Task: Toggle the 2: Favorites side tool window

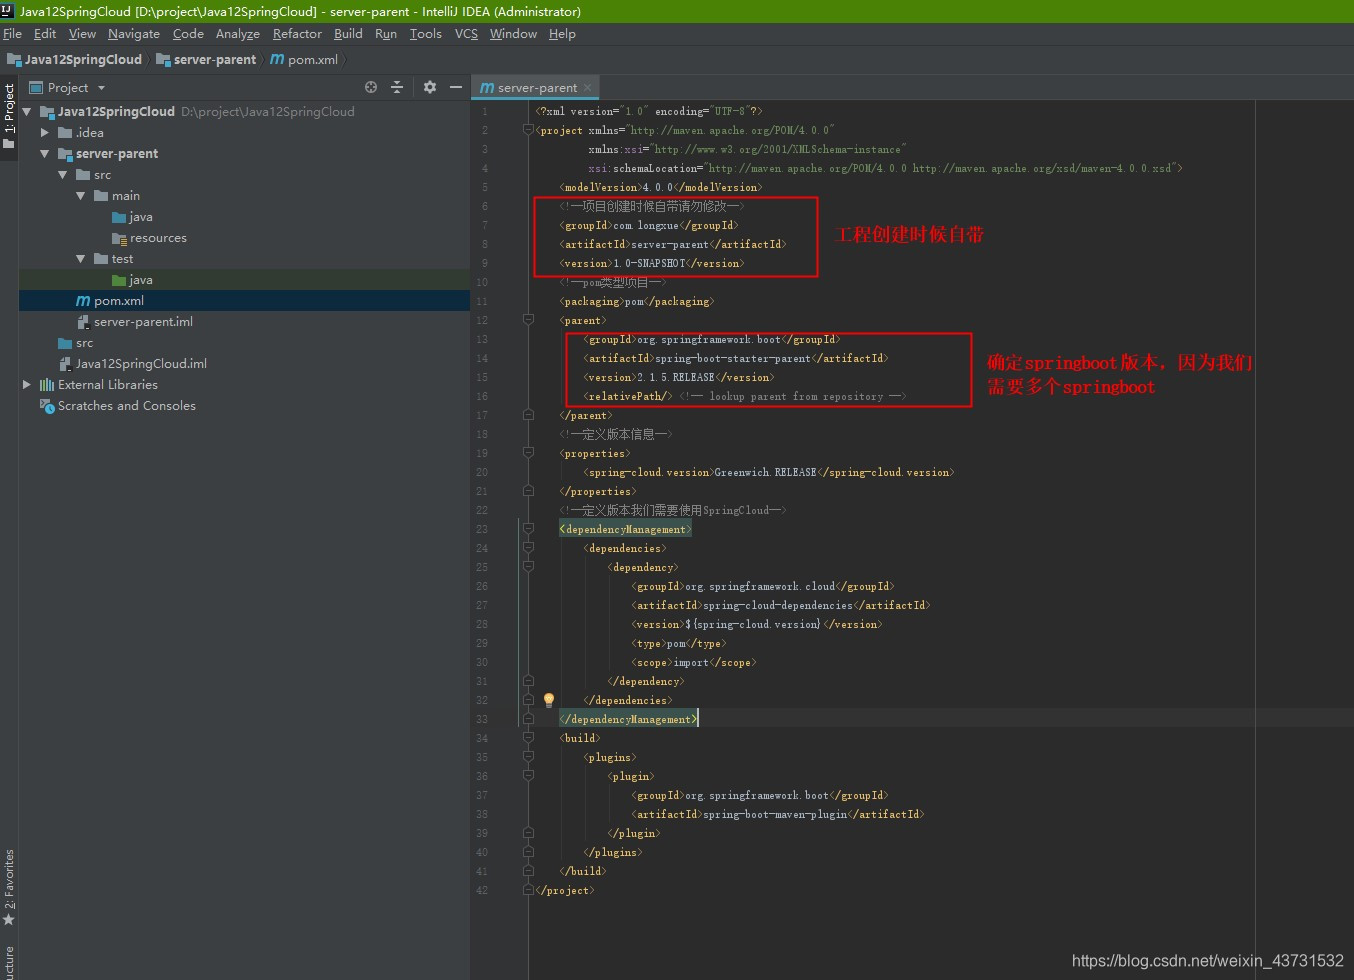Action: (9, 886)
